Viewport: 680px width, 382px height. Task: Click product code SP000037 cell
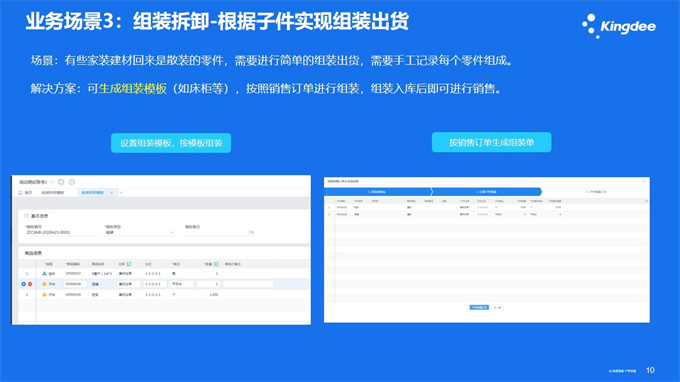point(73,274)
